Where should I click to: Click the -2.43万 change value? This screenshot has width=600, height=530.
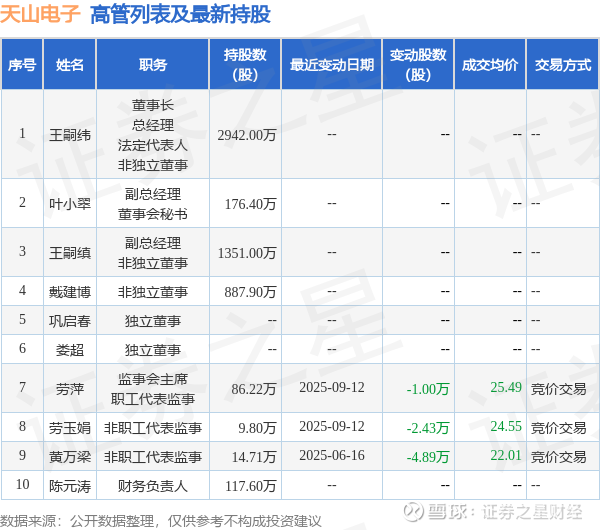pos(428,428)
